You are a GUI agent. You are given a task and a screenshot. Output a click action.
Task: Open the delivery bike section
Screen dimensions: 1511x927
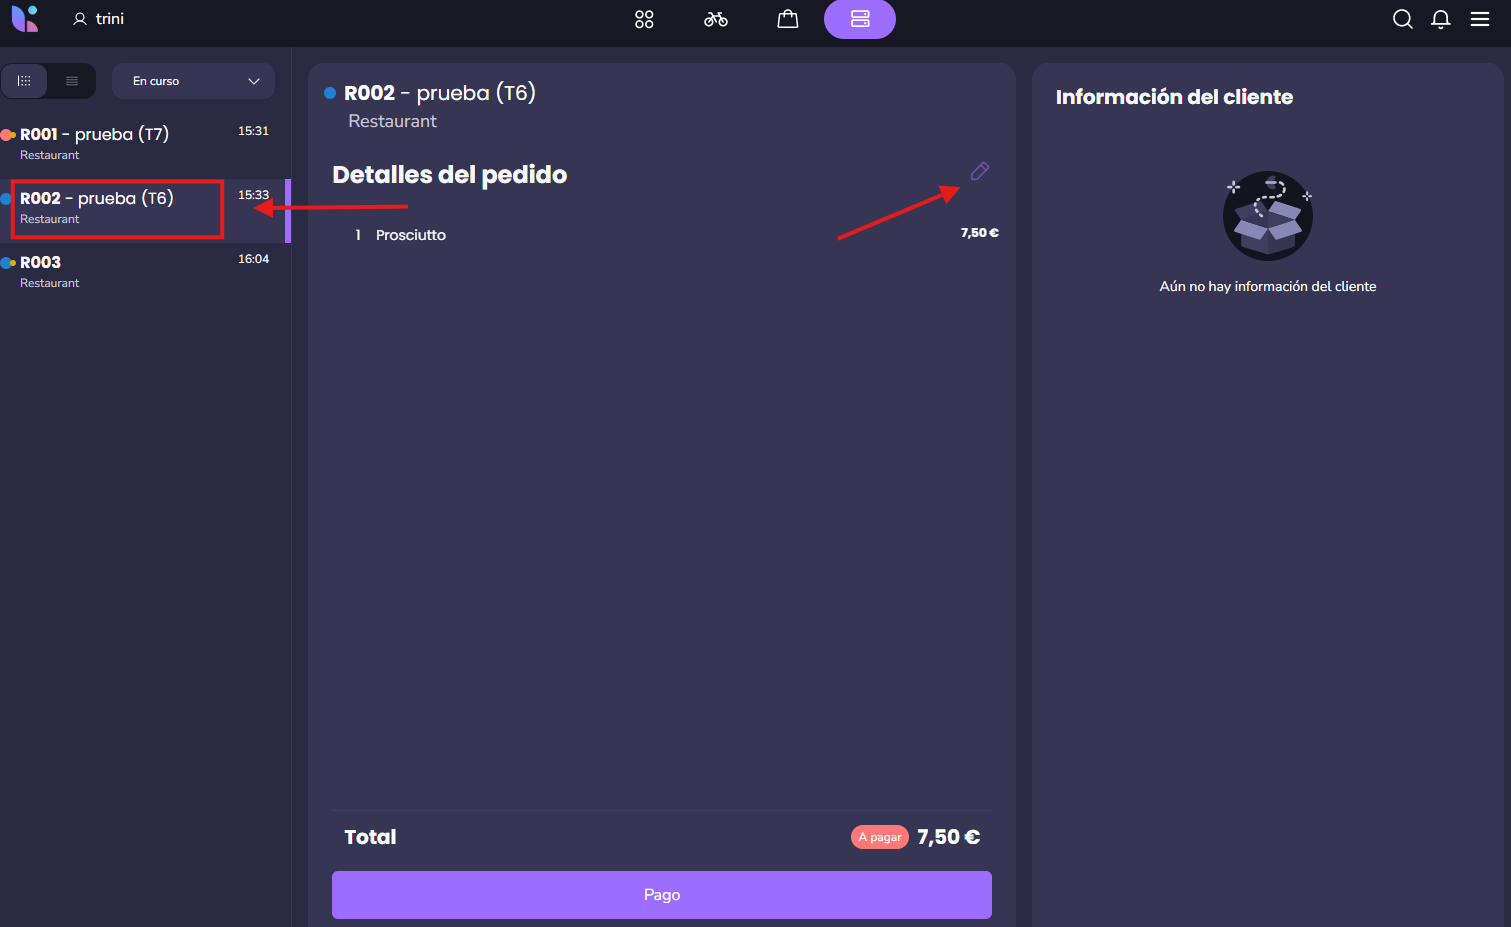[716, 19]
